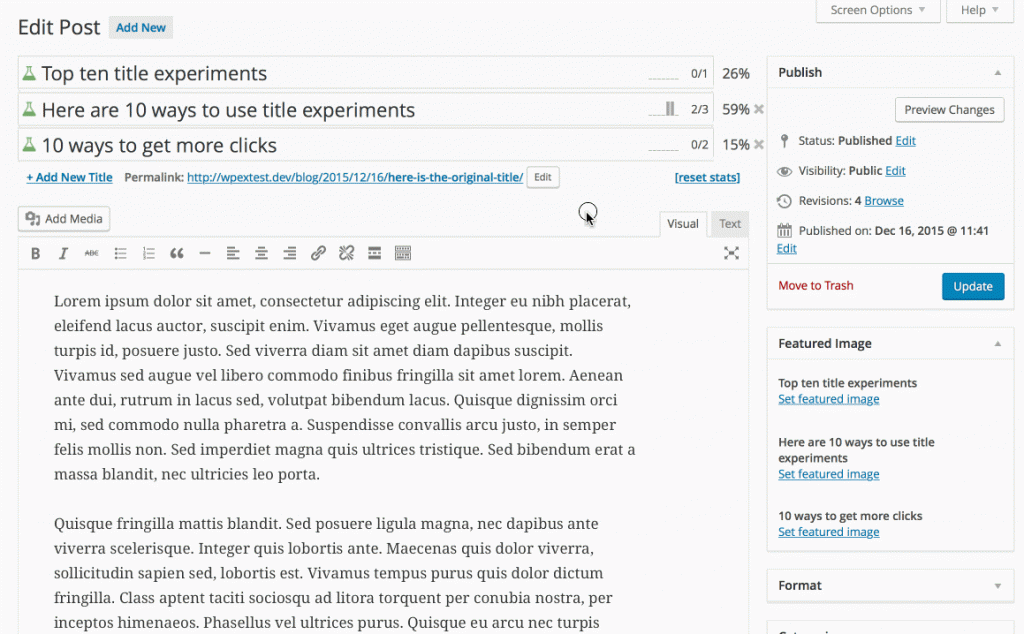
Task: Remove the '10 ways to get more clicks' title
Action: 758,143
